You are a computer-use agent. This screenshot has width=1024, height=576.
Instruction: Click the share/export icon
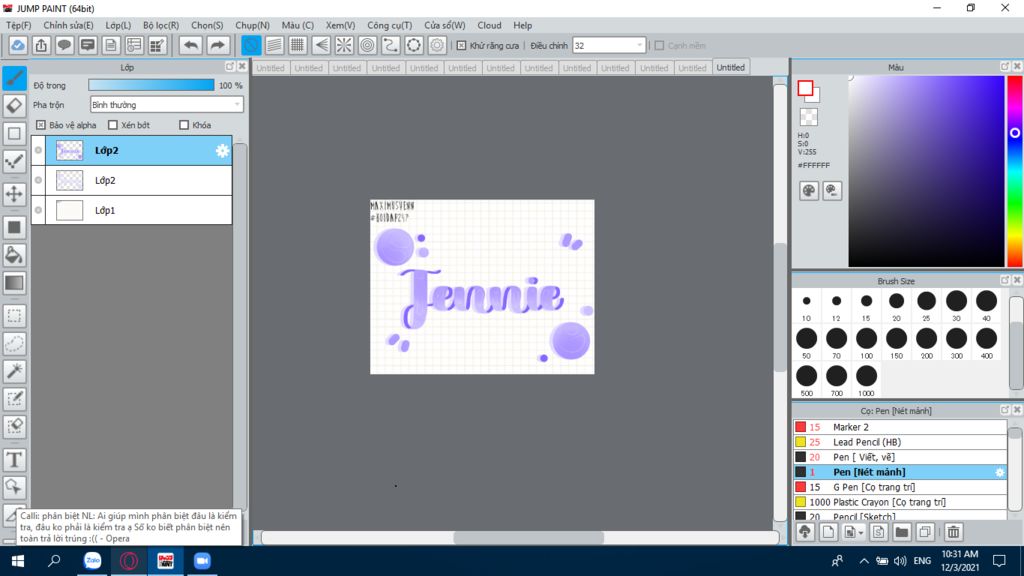[x=41, y=45]
